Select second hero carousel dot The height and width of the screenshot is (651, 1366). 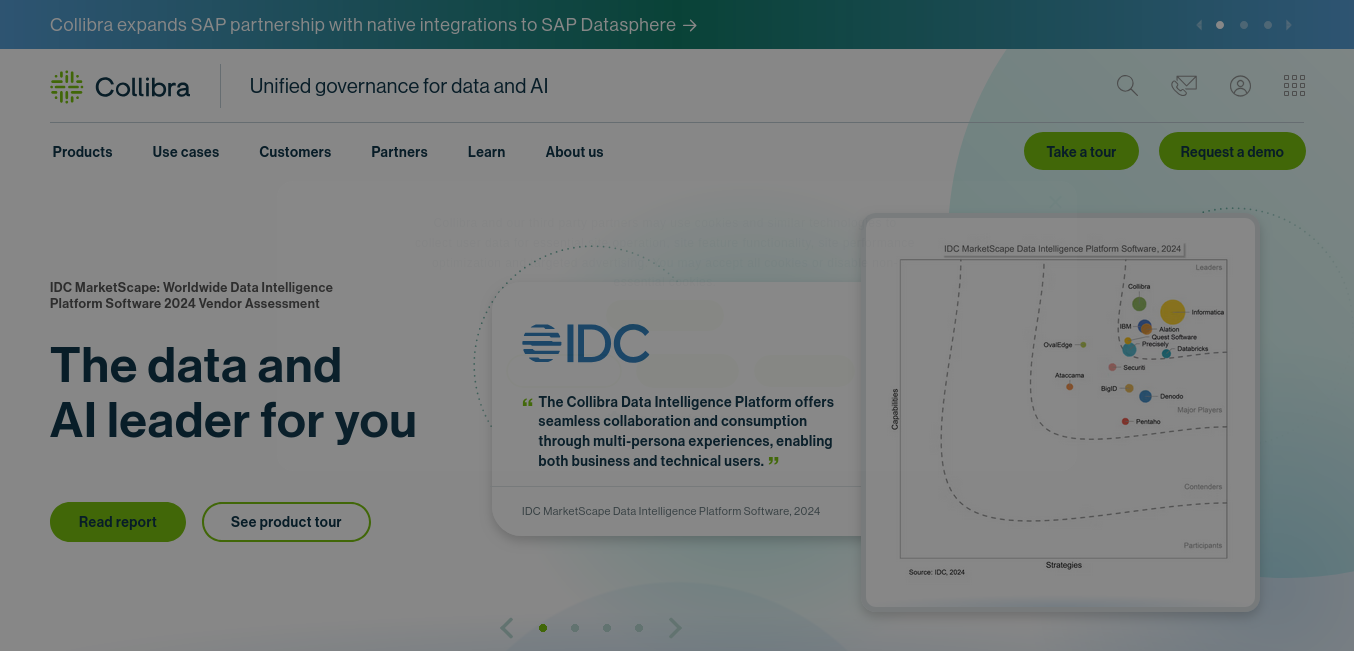click(x=575, y=628)
